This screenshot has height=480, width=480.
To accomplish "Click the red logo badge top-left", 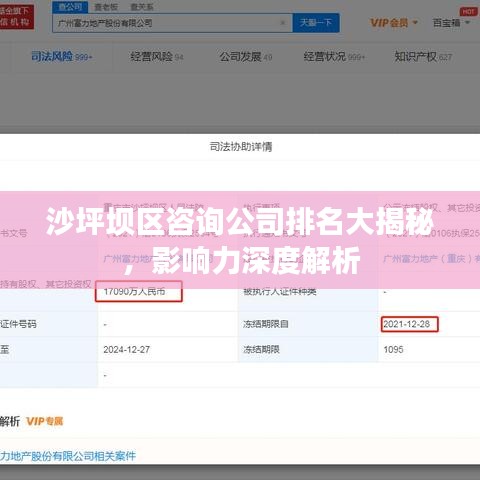I will click(16, 17).
